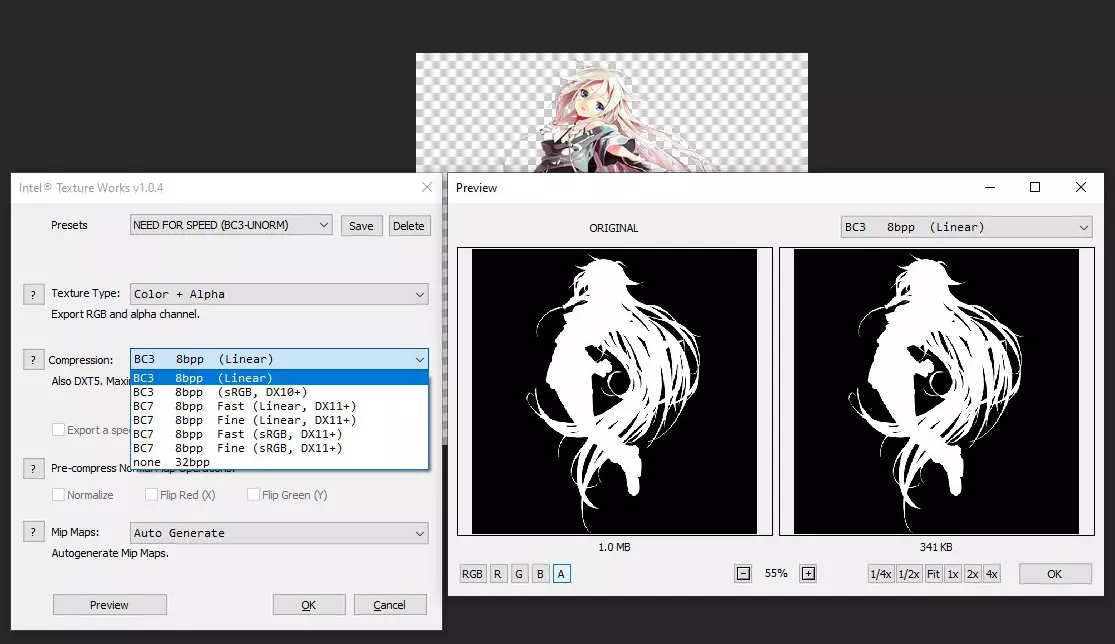Click the Save preset button
This screenshot has height=644, width=1115.
coord(361,225)
